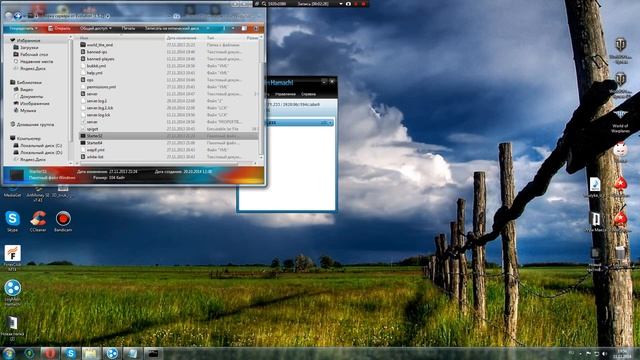The width and height of the screenshot is (640, 360).
Task: Select the Starter32 batch file
Action: point(169,136)
